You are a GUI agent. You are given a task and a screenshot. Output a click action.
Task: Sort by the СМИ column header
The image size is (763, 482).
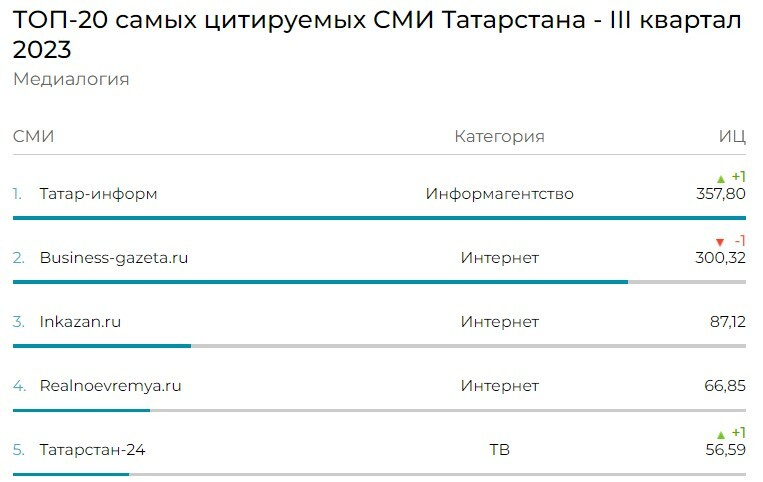click(33, 137)
